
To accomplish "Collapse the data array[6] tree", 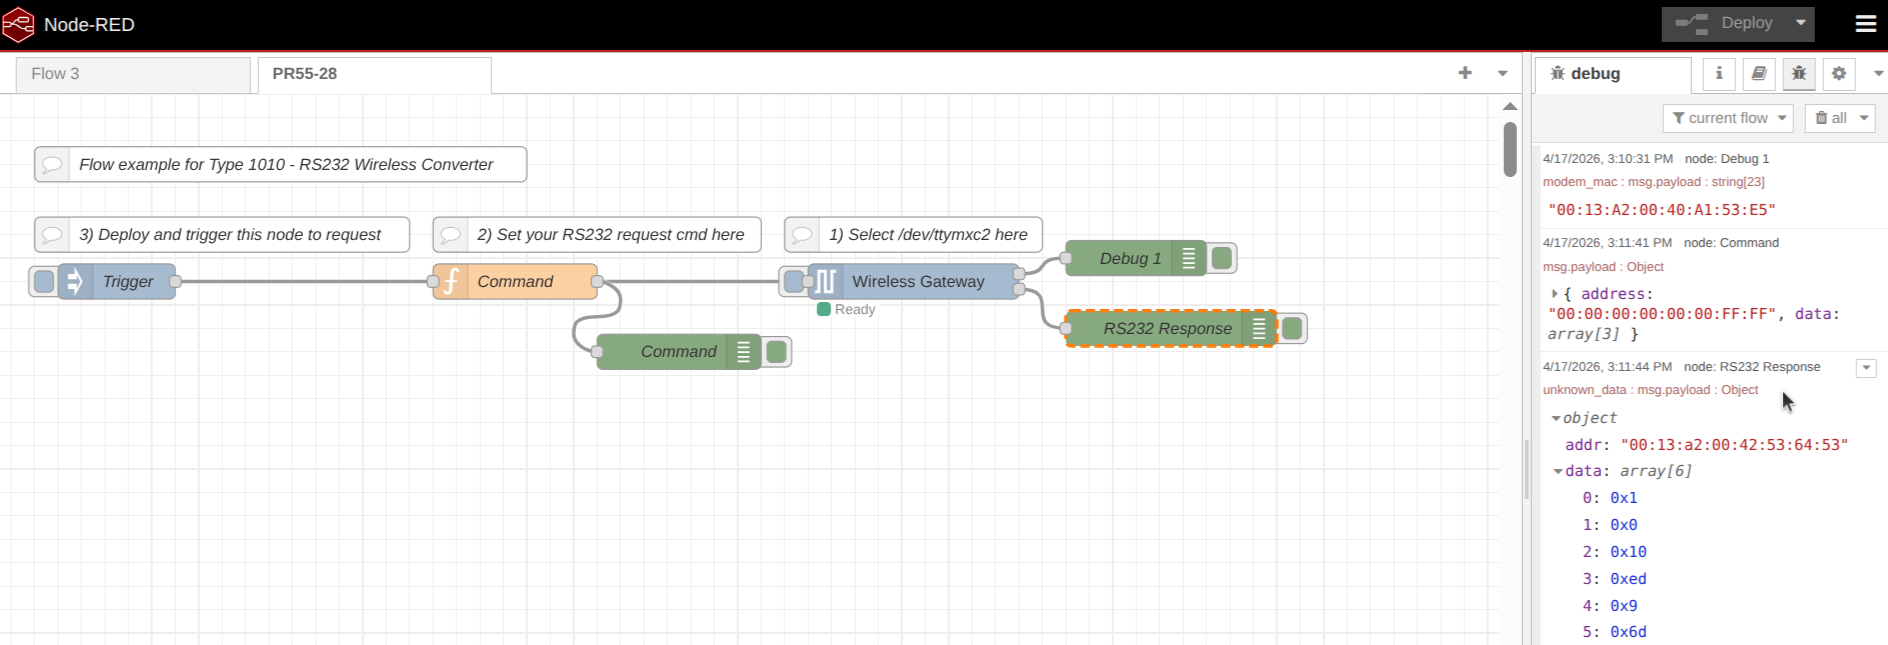I will point(1558,471).
